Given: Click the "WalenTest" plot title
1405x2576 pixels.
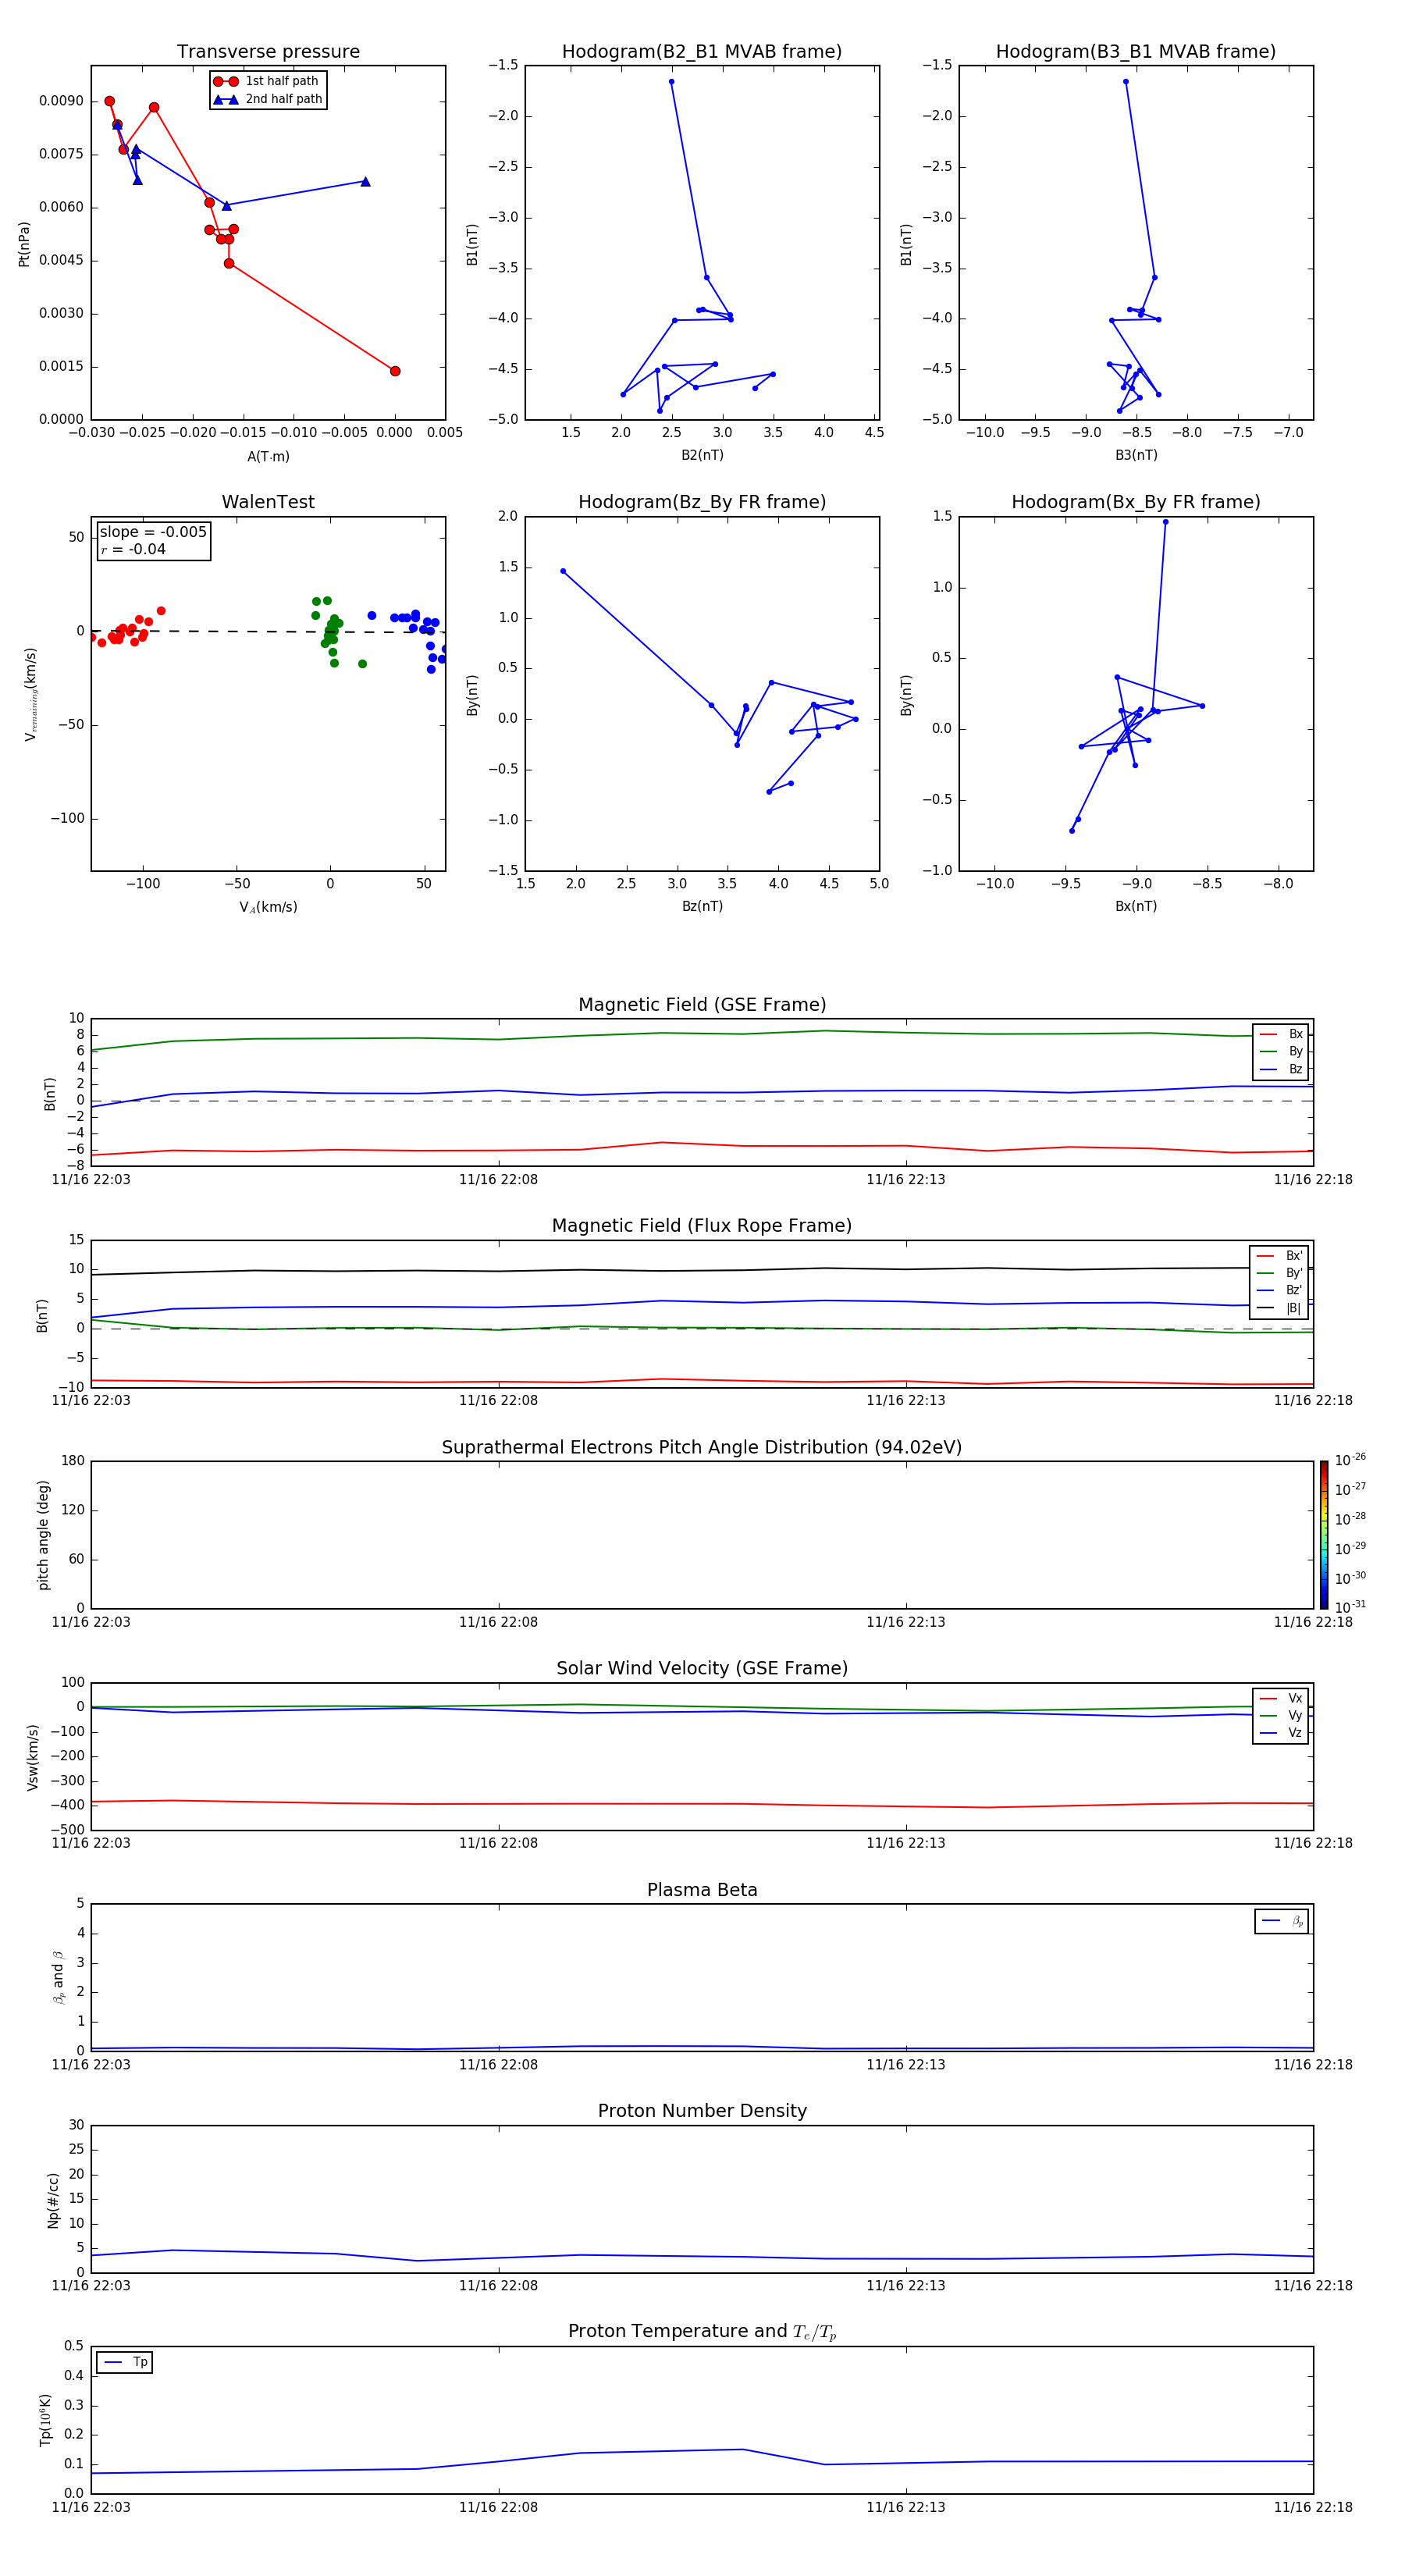Looking at the screenshot, I should click(x=268, y=502).
